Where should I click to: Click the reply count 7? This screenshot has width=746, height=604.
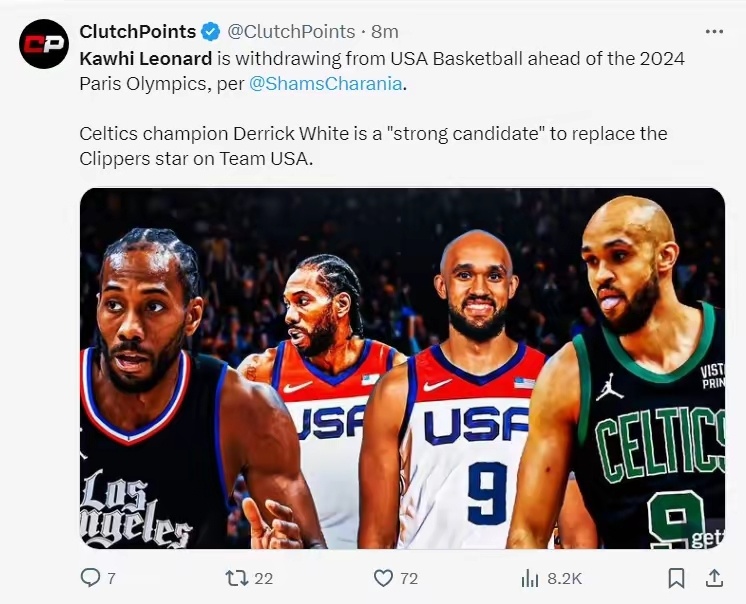[112, 578]
